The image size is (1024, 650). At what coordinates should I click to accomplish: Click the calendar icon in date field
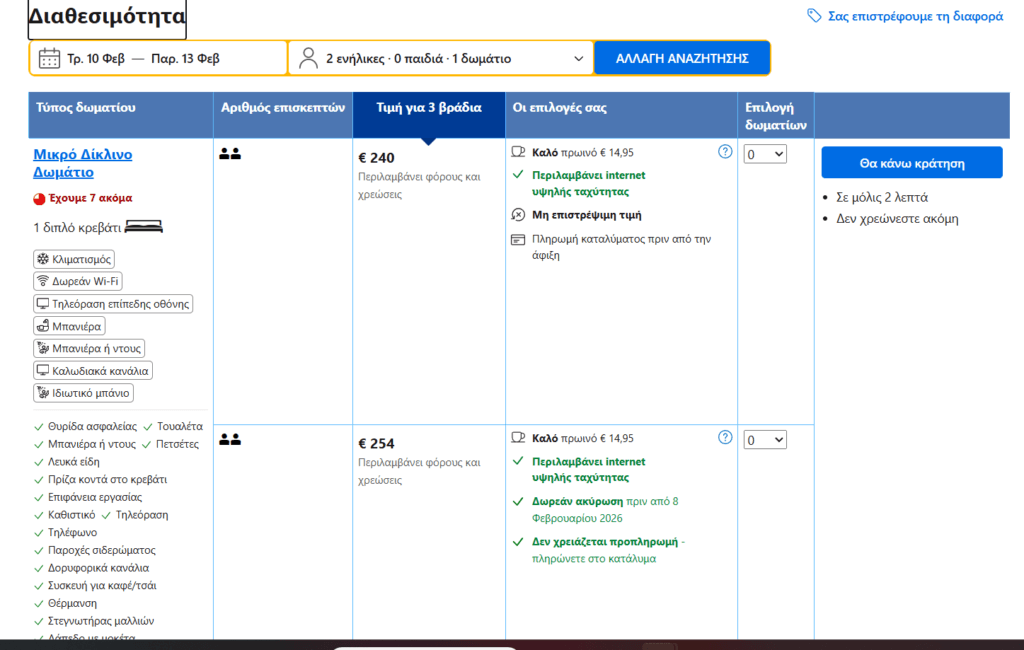(49, 58)
